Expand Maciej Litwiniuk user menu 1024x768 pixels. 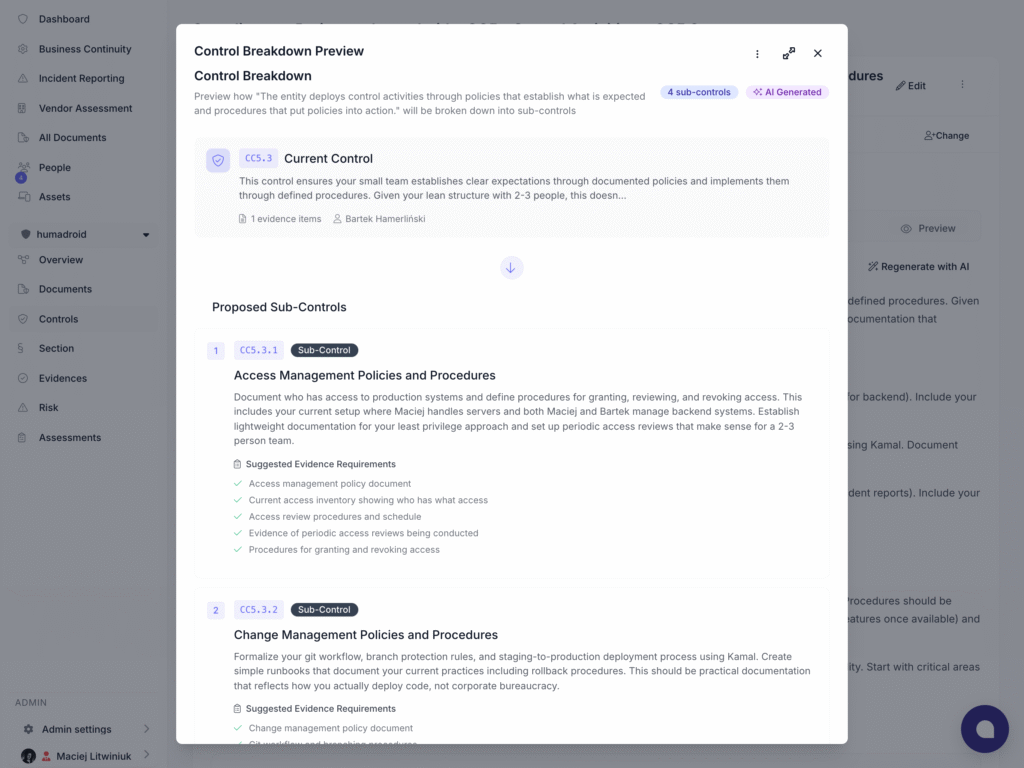[x=146, y=755]
